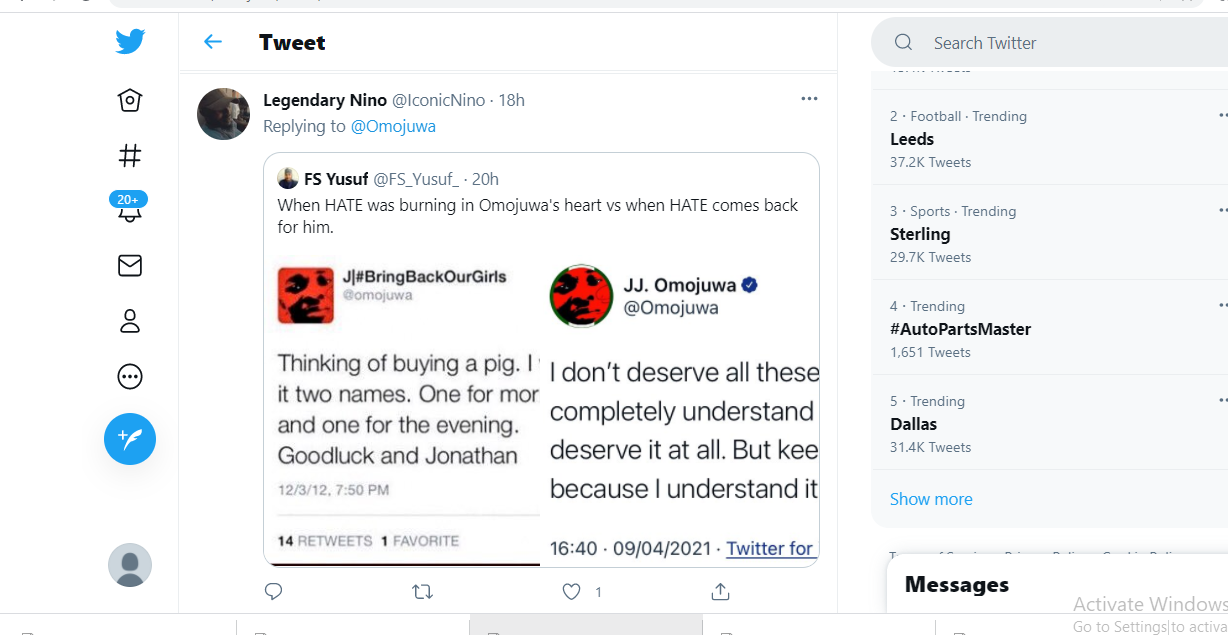
Task: Select the #AutoPartsMaster trending topic
Action: (960, 329)
